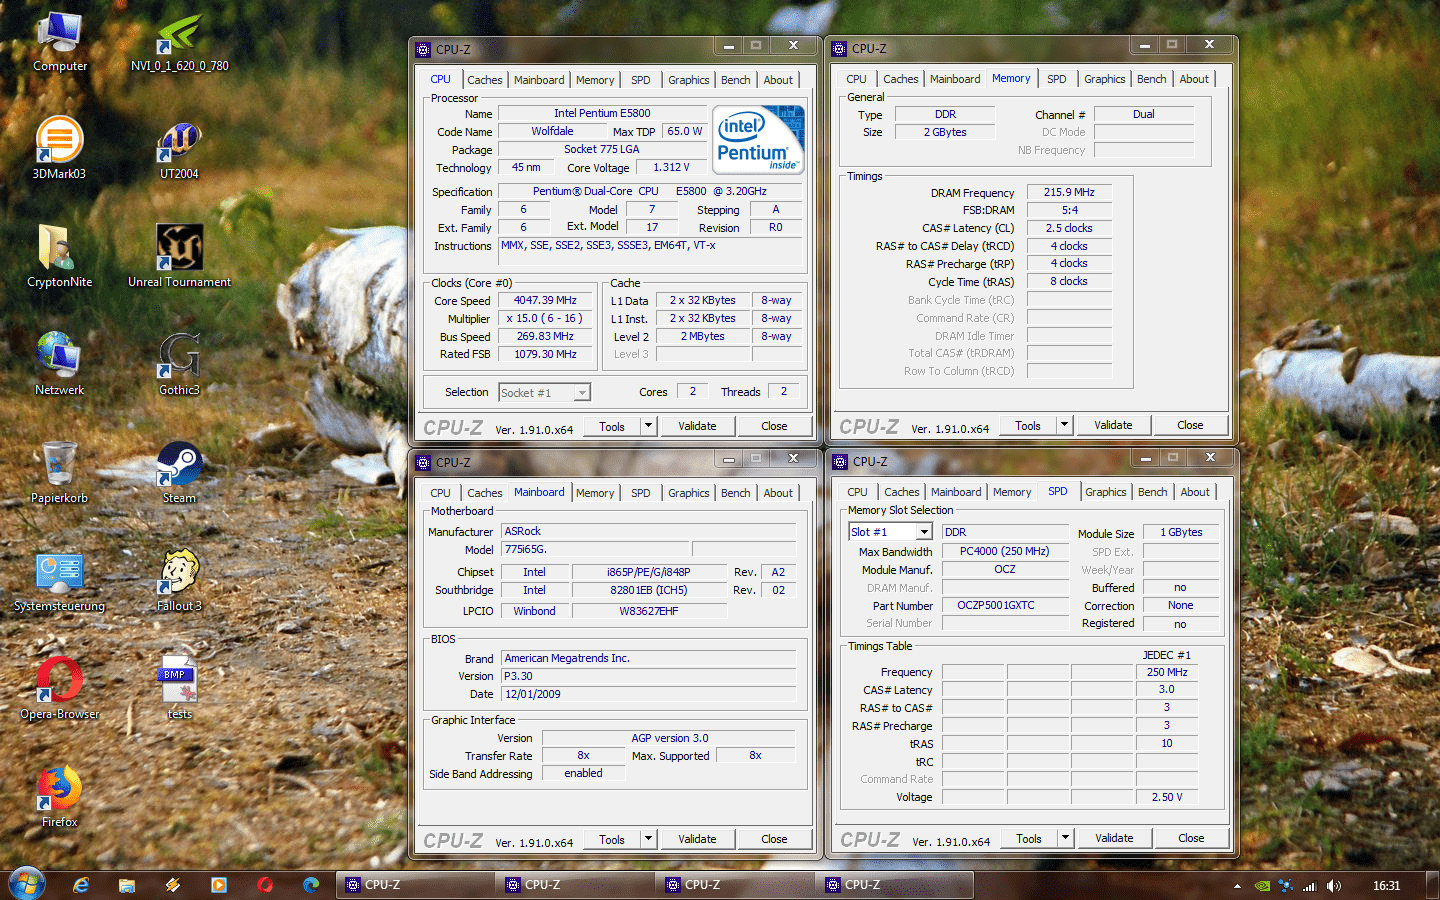
Task: Open CPU tab in the SPD window
Action: click(857, 492)
